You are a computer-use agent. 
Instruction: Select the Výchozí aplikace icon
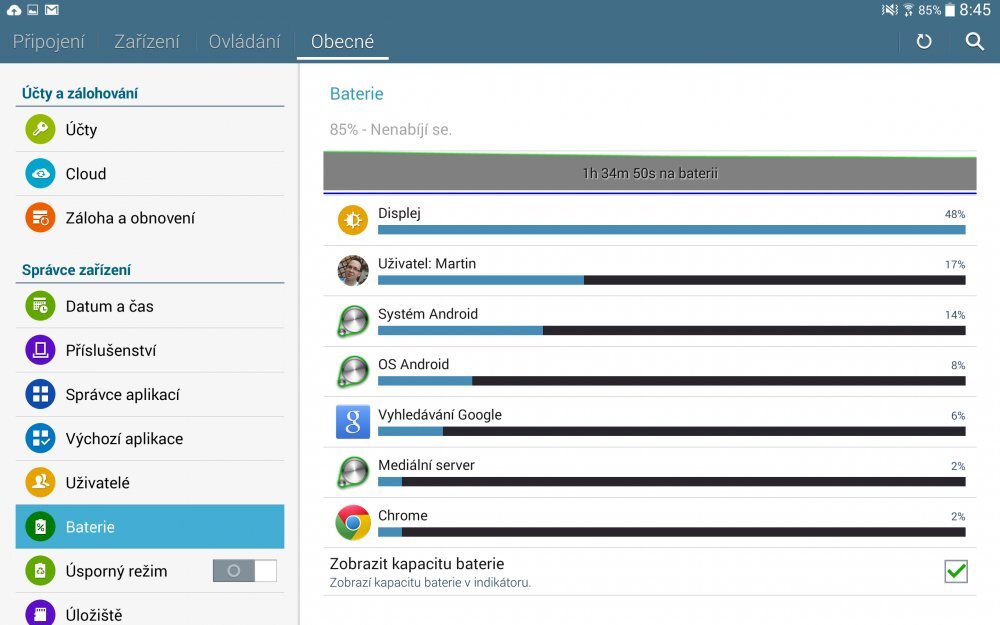[x=40, y=438]
